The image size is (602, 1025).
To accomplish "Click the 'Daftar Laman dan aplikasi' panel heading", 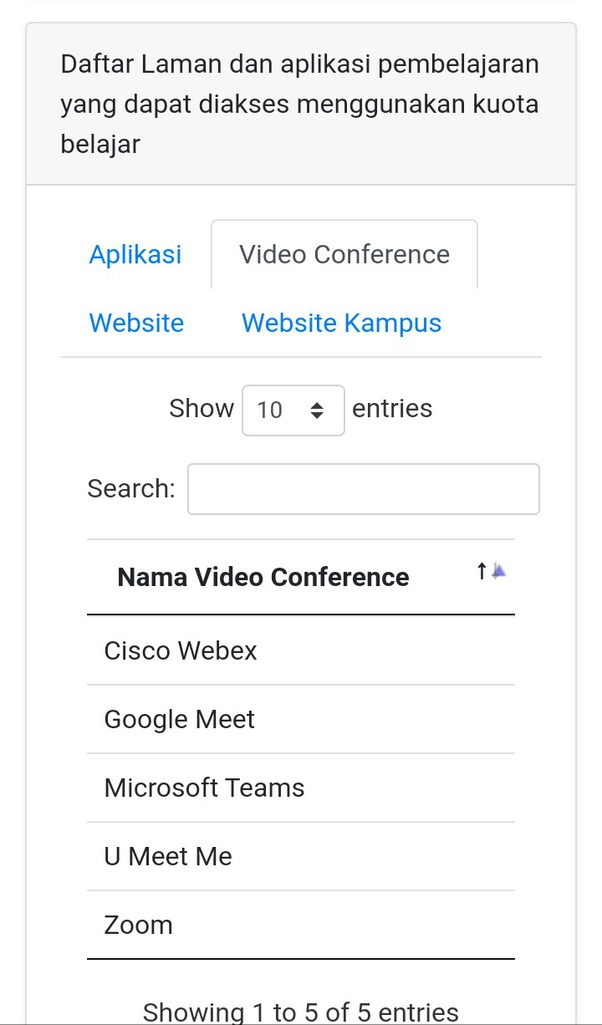I will click(300, 105).
